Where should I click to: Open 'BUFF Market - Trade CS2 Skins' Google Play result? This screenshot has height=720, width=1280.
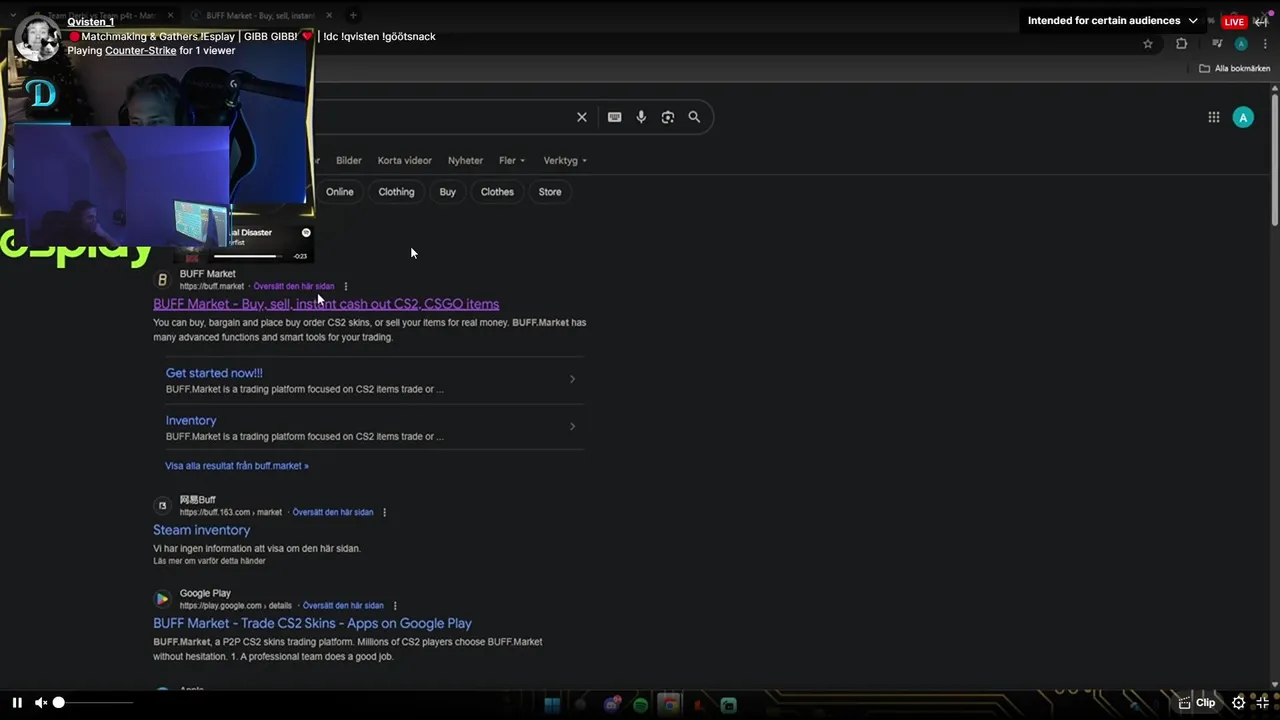pos(312,623)
